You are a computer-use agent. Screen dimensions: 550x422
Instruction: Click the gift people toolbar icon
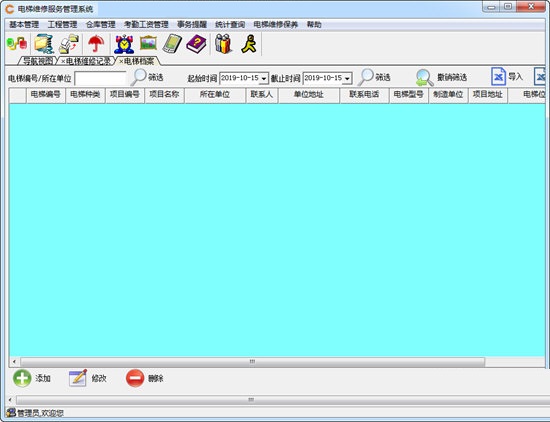[x=223, y=44]
